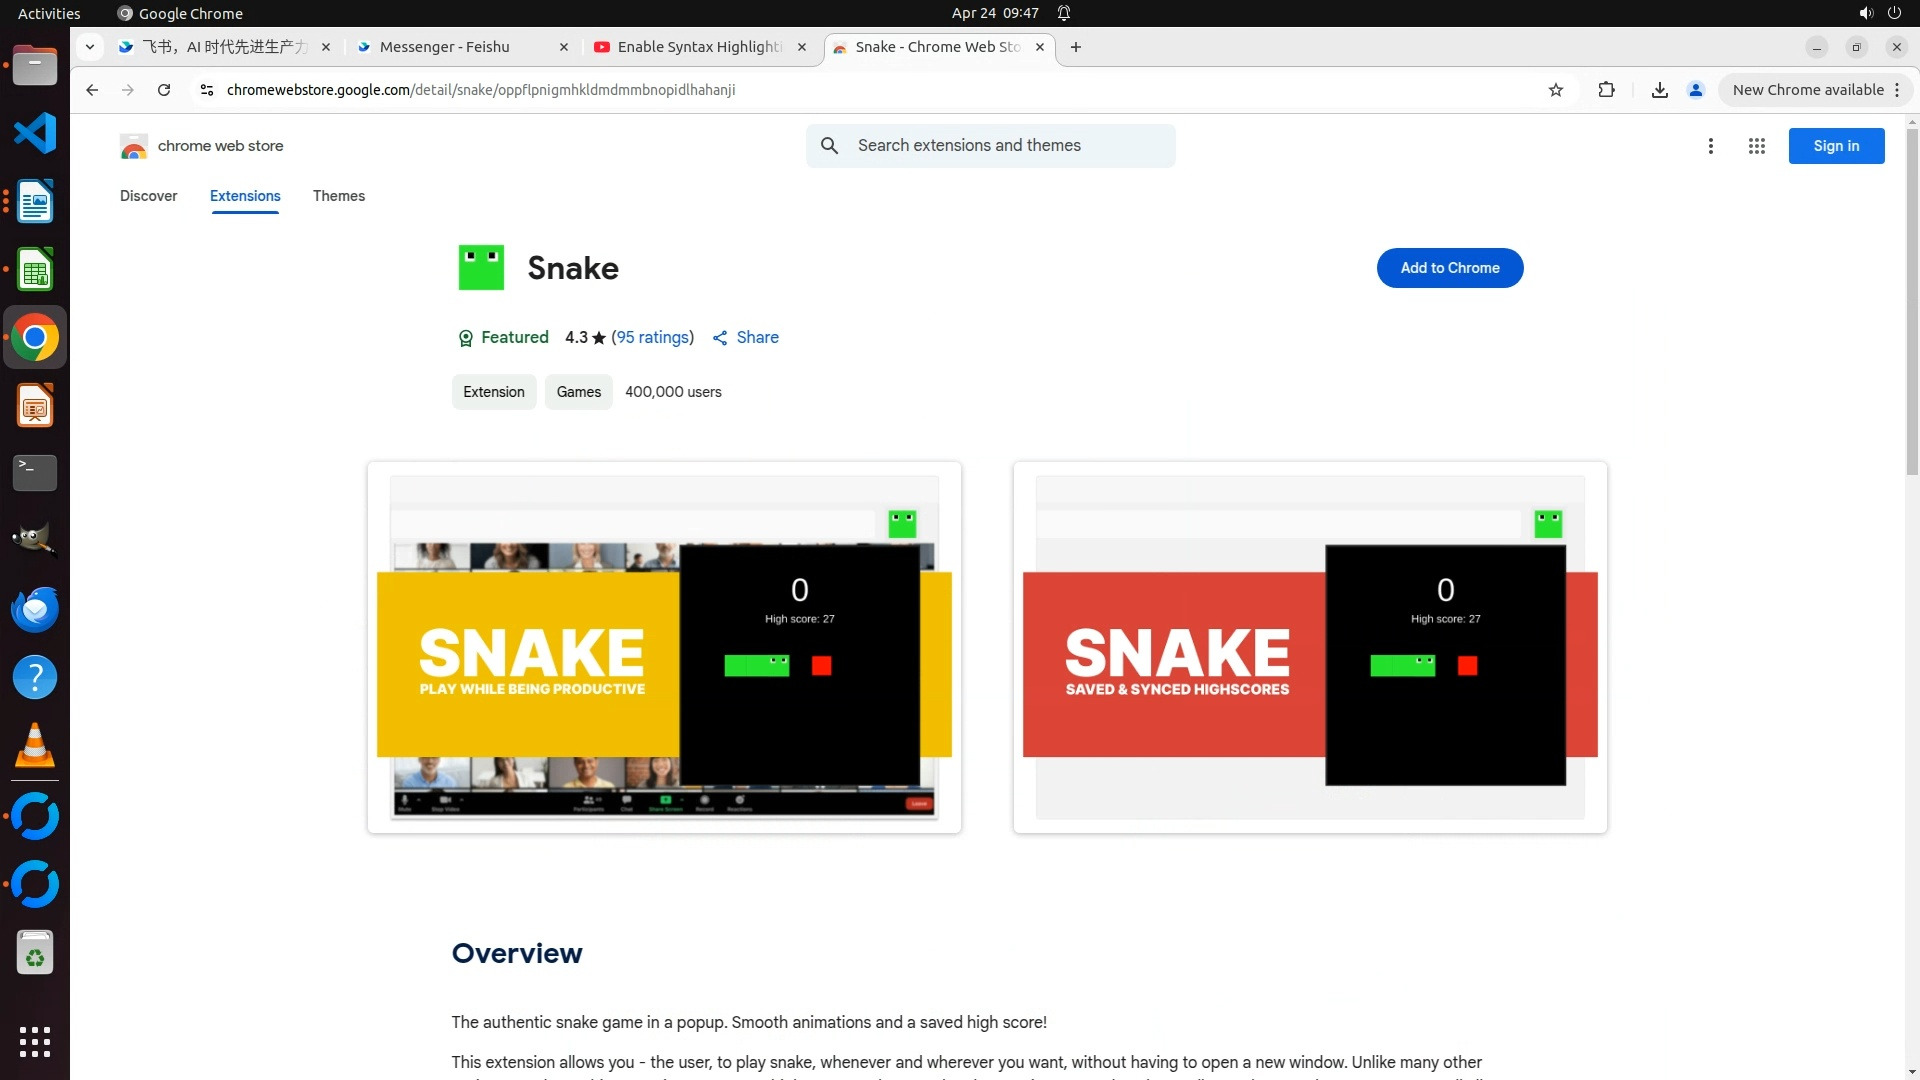The height and width of the screenshot is (1080, 1920).
Task: Open New Chrome available update menu
Action: [x=1816, y=90]
